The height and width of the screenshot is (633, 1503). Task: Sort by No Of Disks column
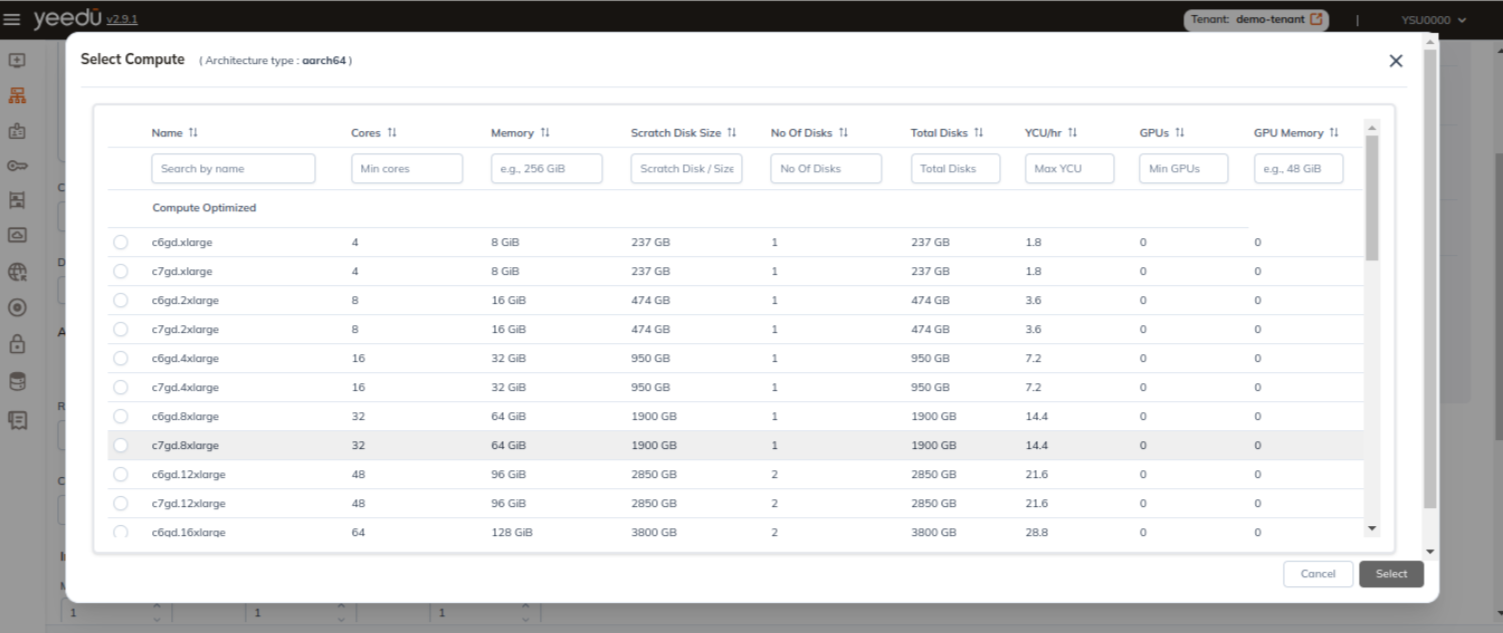pyautogui.click(x=843, y=133)
